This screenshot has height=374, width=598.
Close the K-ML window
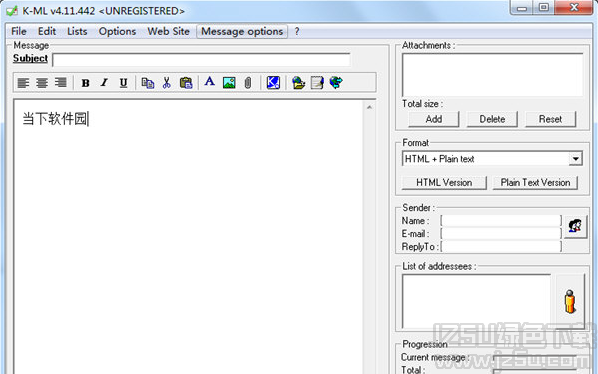574,8
